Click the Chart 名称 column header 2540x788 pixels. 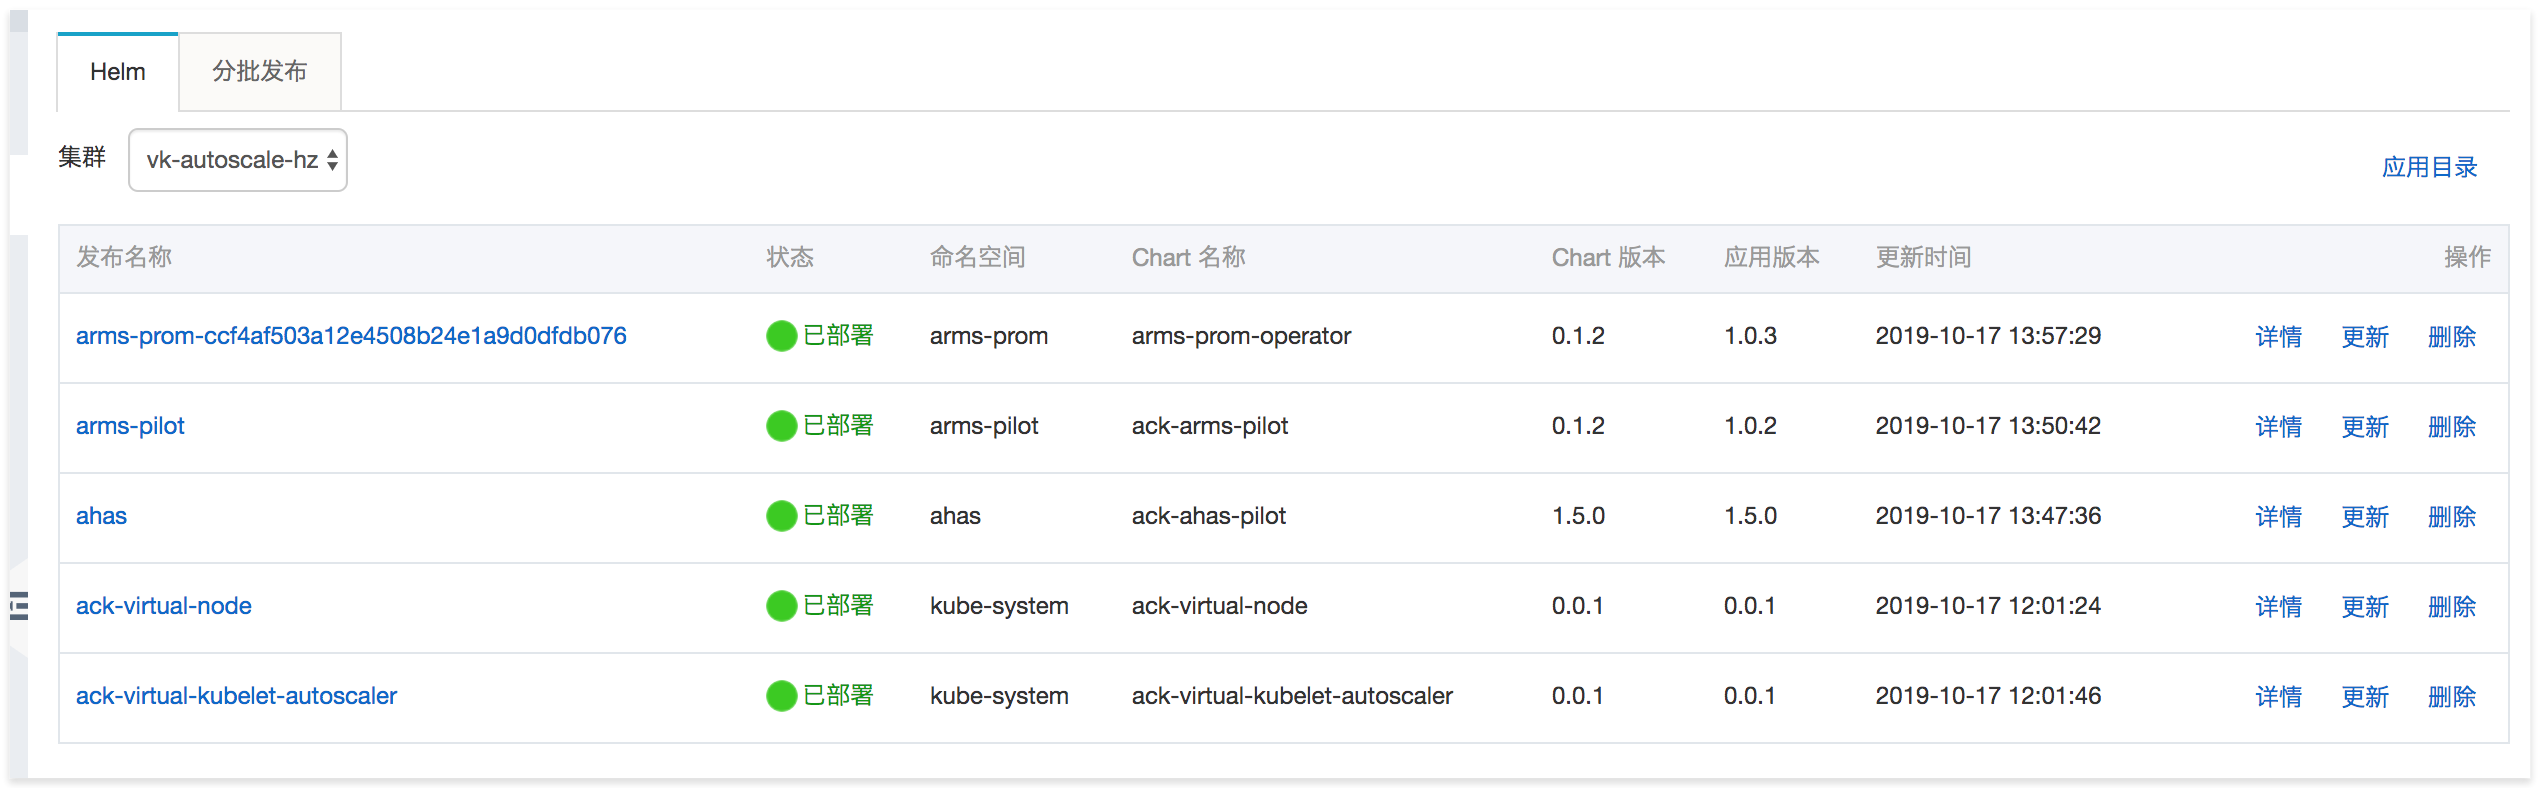pos(1189,257)
